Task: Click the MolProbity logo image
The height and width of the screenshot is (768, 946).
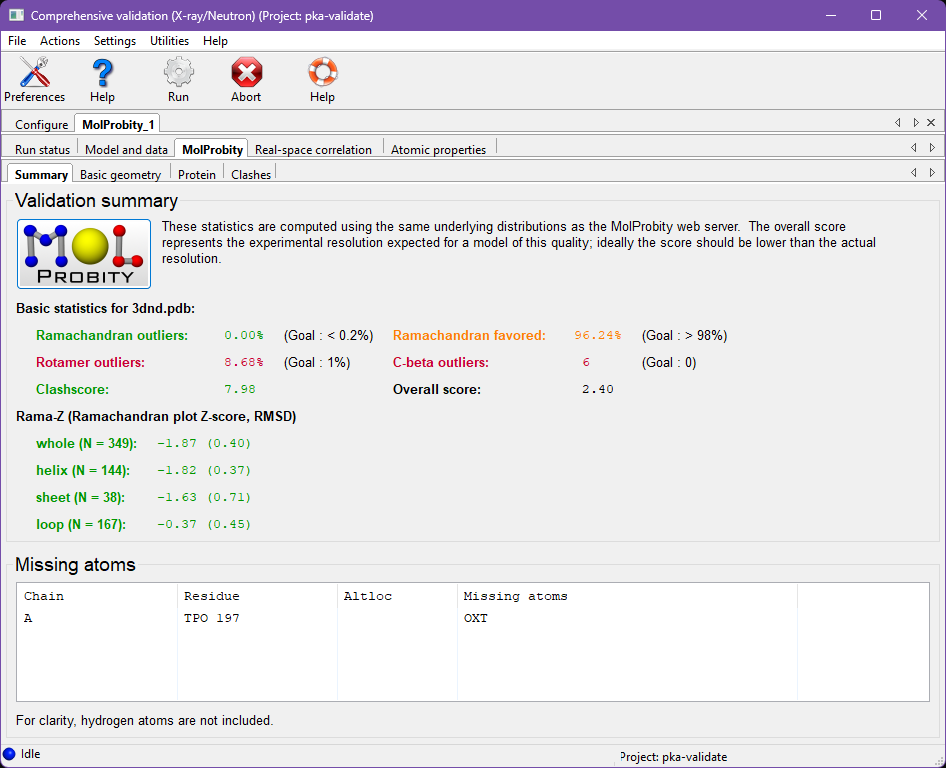Action: click(83, 253)
